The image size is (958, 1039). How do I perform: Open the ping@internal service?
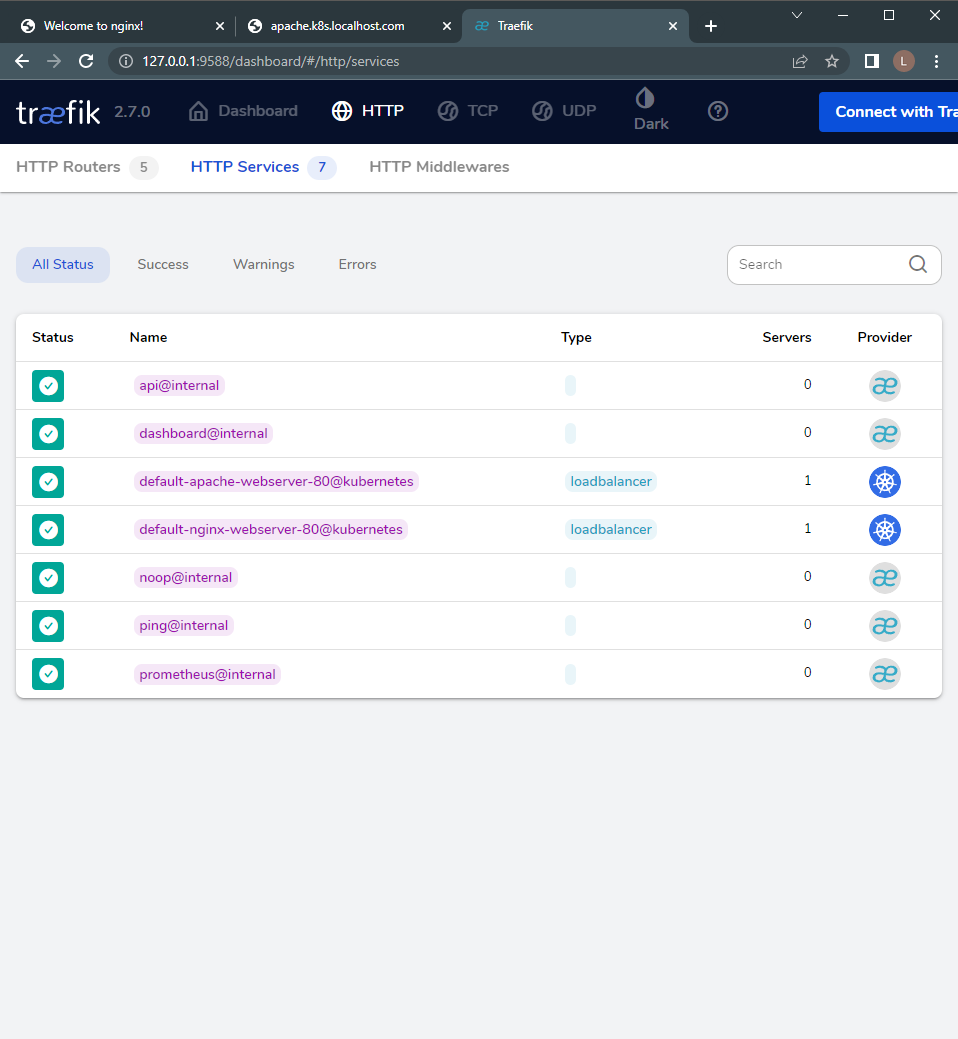[184, 626]
